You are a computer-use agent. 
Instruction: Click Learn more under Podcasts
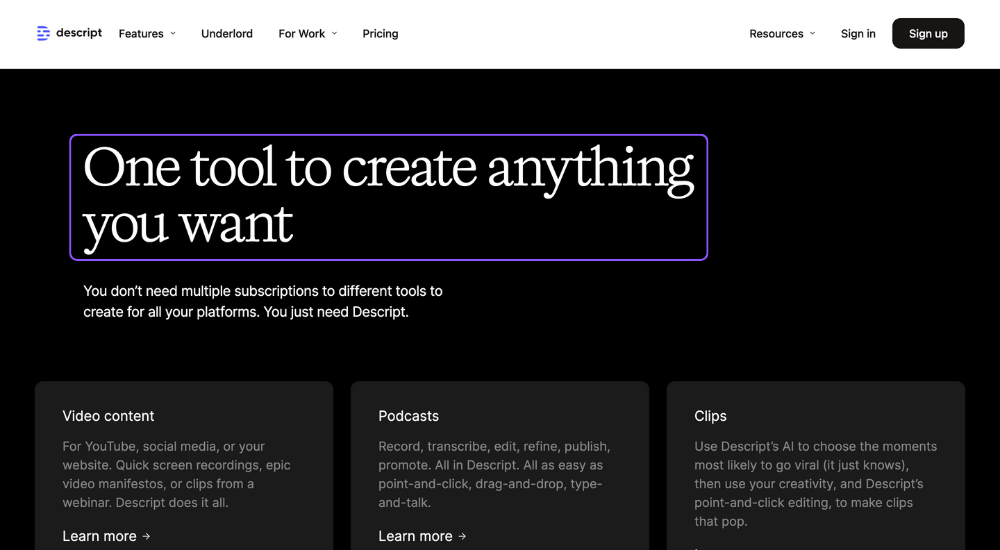click(x=422, y=536)
